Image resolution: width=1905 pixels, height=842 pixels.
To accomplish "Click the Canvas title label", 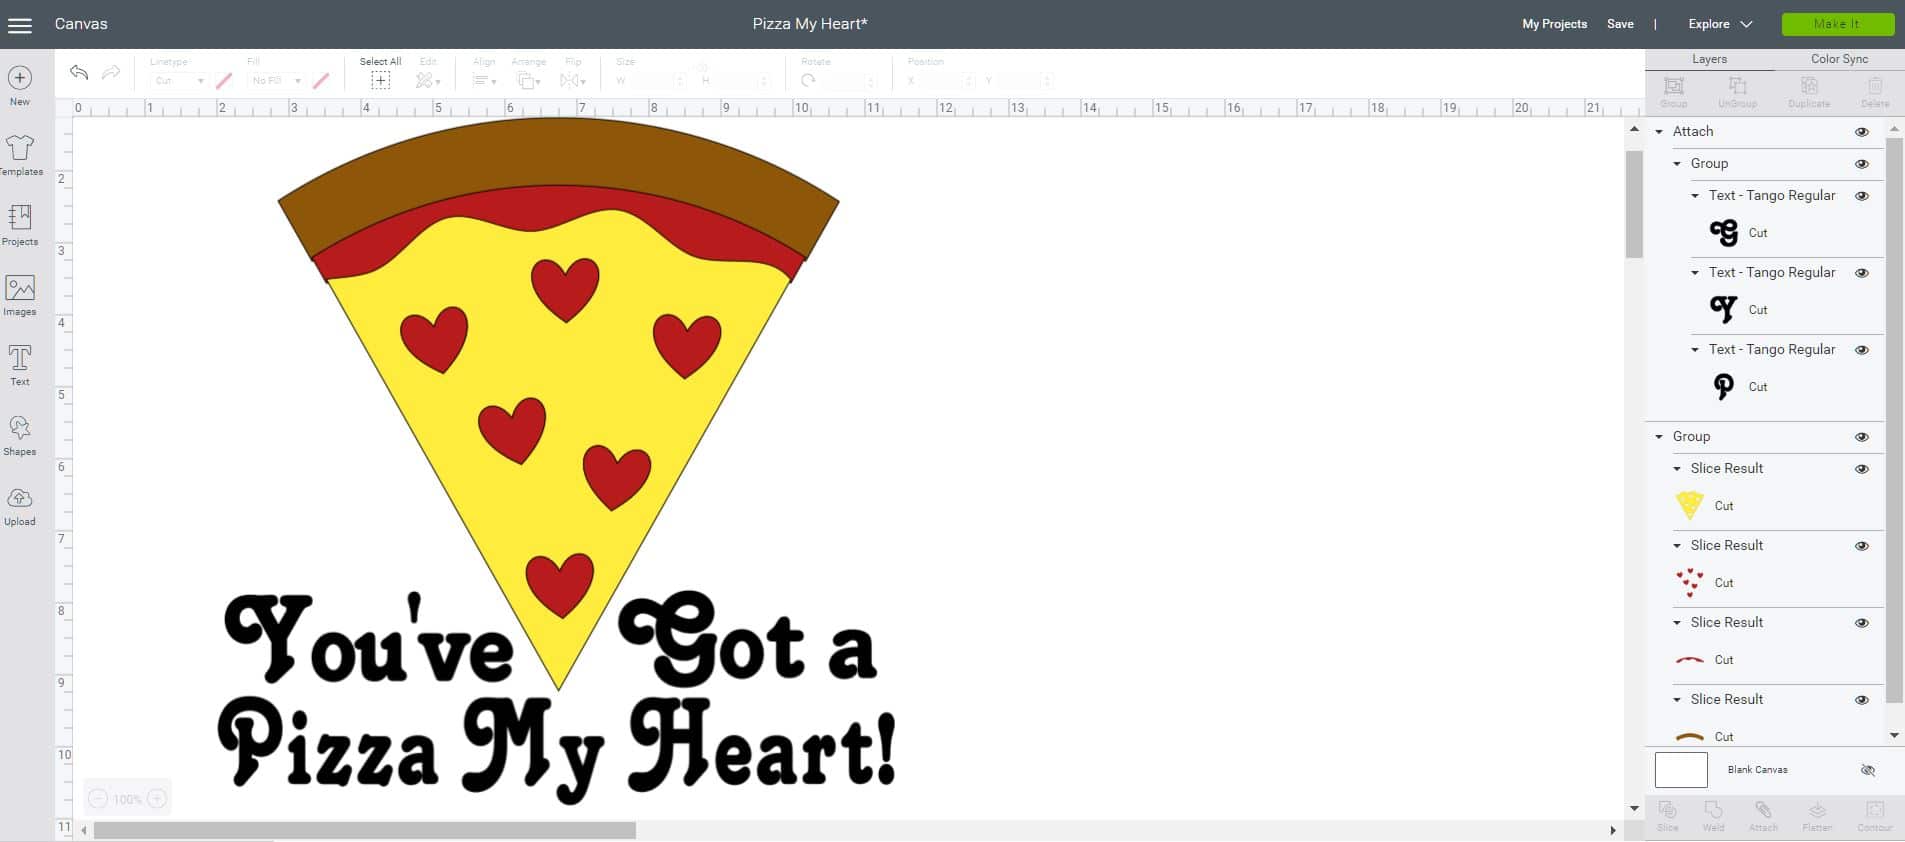I will point(81,24).
